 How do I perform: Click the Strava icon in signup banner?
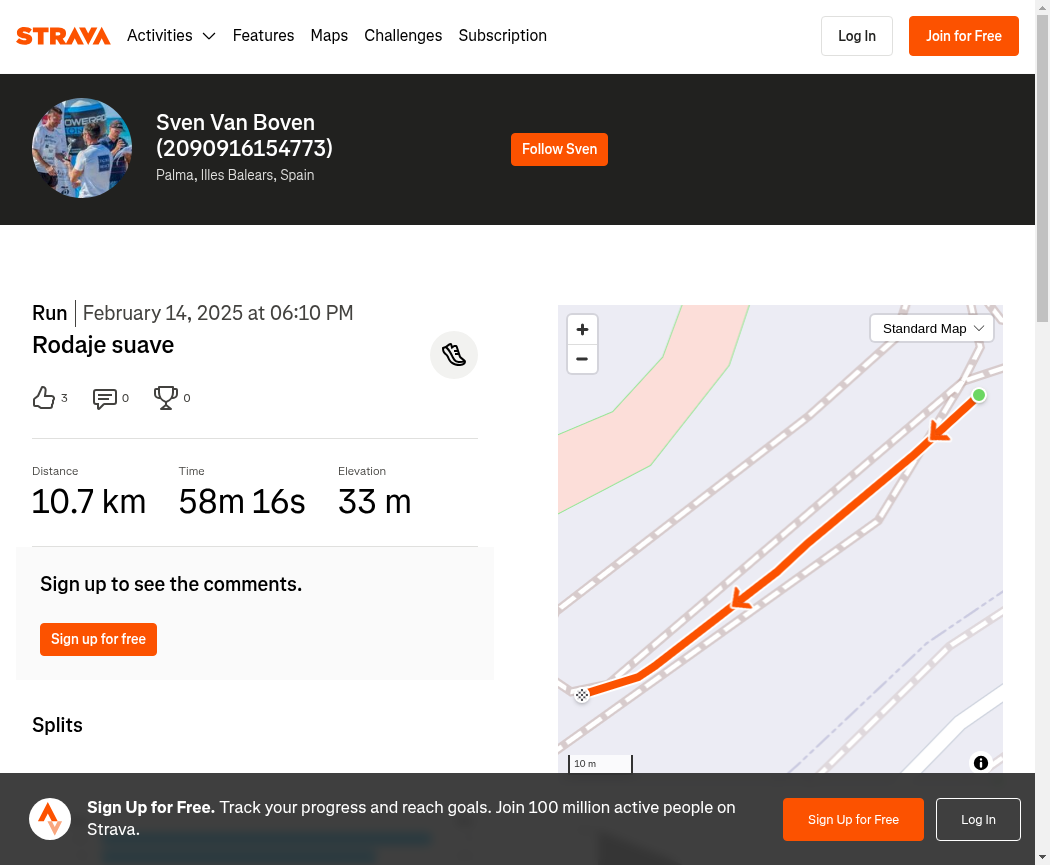pos(50,819)
